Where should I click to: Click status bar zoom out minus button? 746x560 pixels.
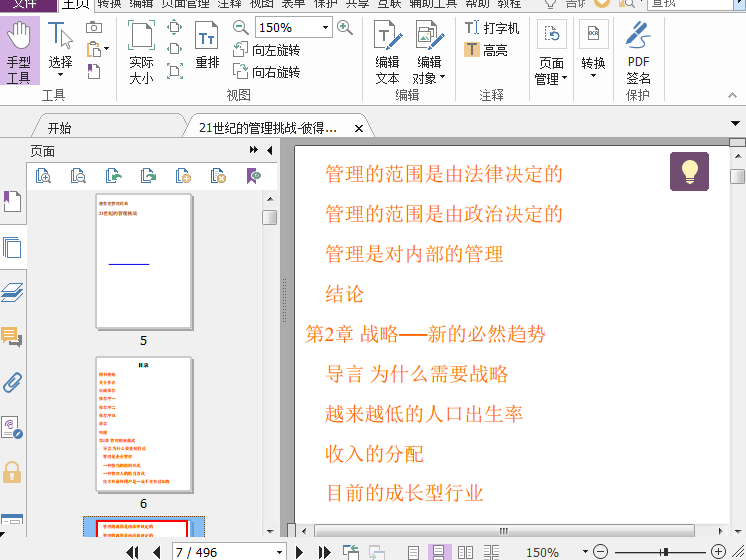[600, 552]
